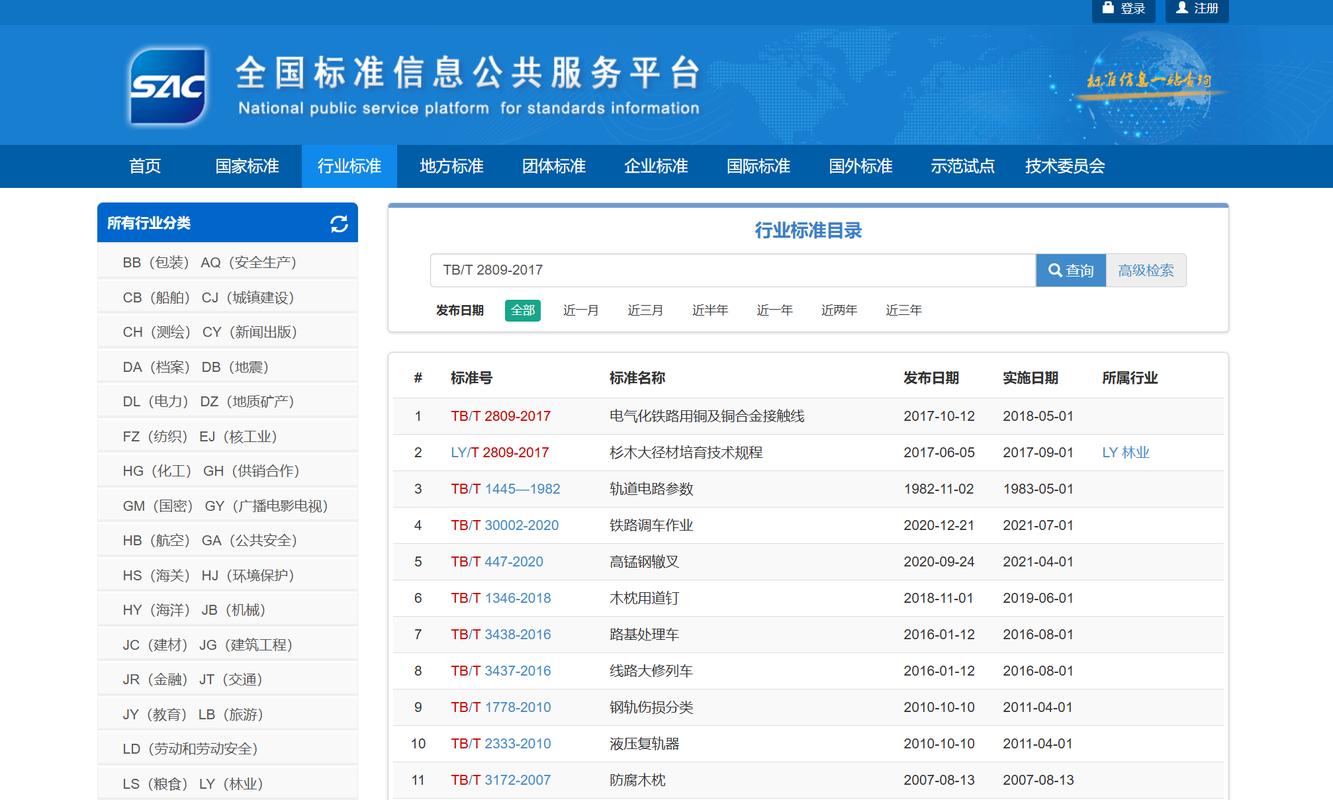
Task: Open the 企业标准 nav tab
Action: click(656, 166)
